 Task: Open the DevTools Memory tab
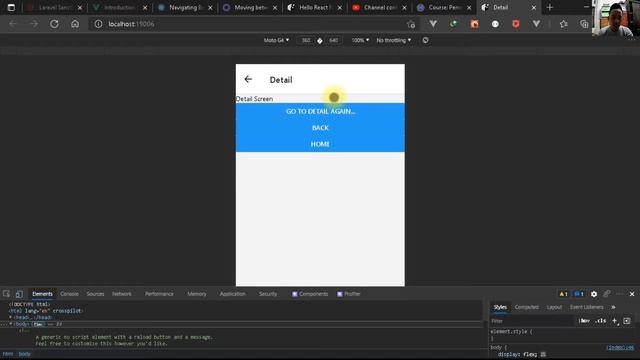click(197, 294)
